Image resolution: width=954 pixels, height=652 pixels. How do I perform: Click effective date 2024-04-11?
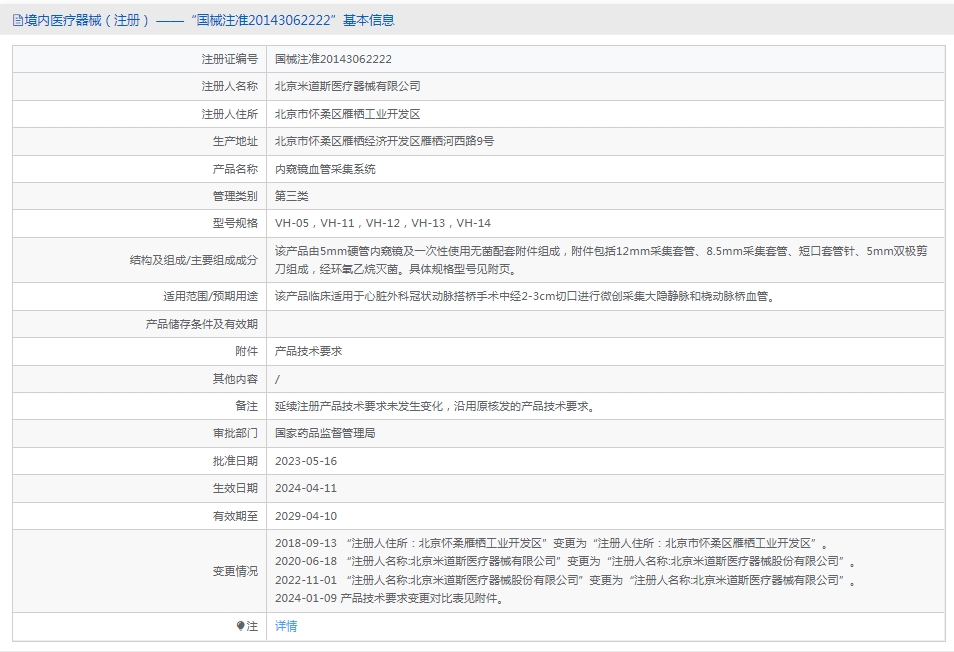[x=306, y=488]
